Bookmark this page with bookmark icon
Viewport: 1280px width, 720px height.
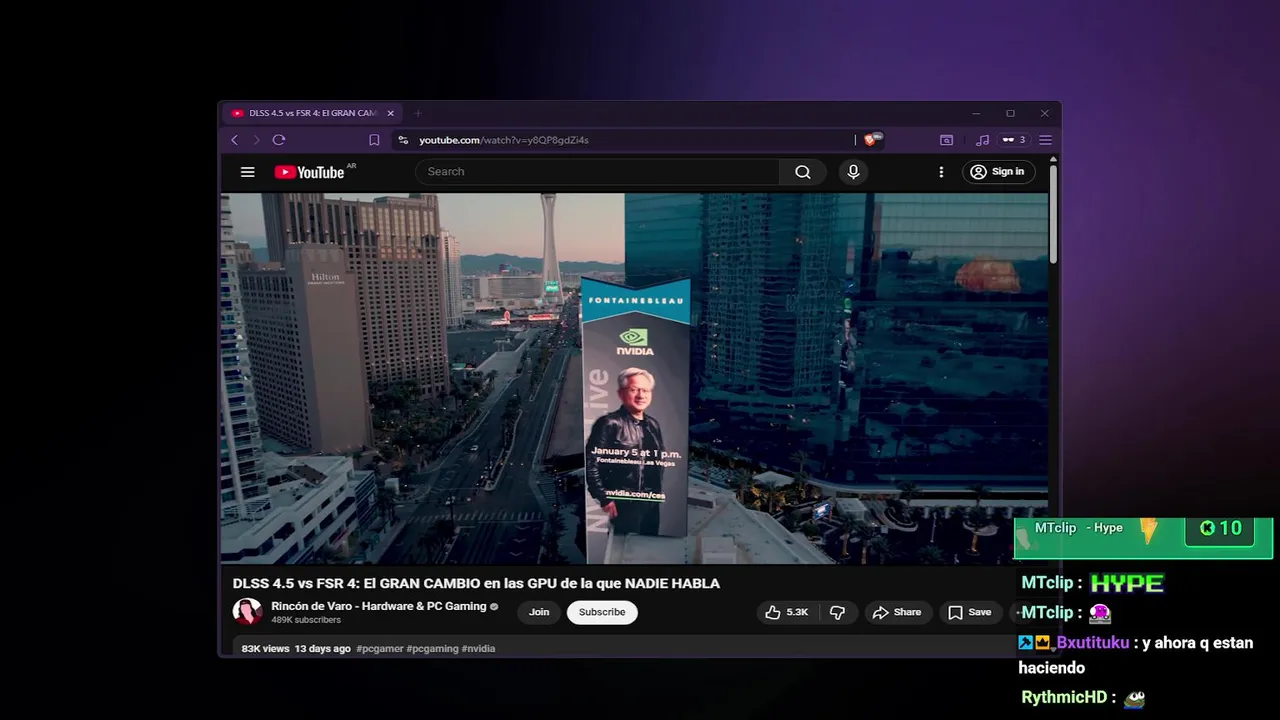(x=374, y=140)
